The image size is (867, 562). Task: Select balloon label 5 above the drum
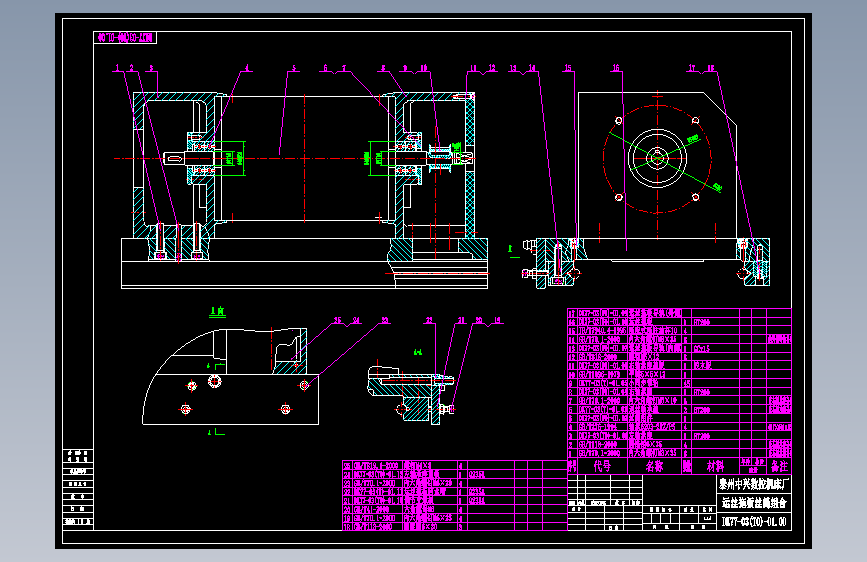[294, 68]
